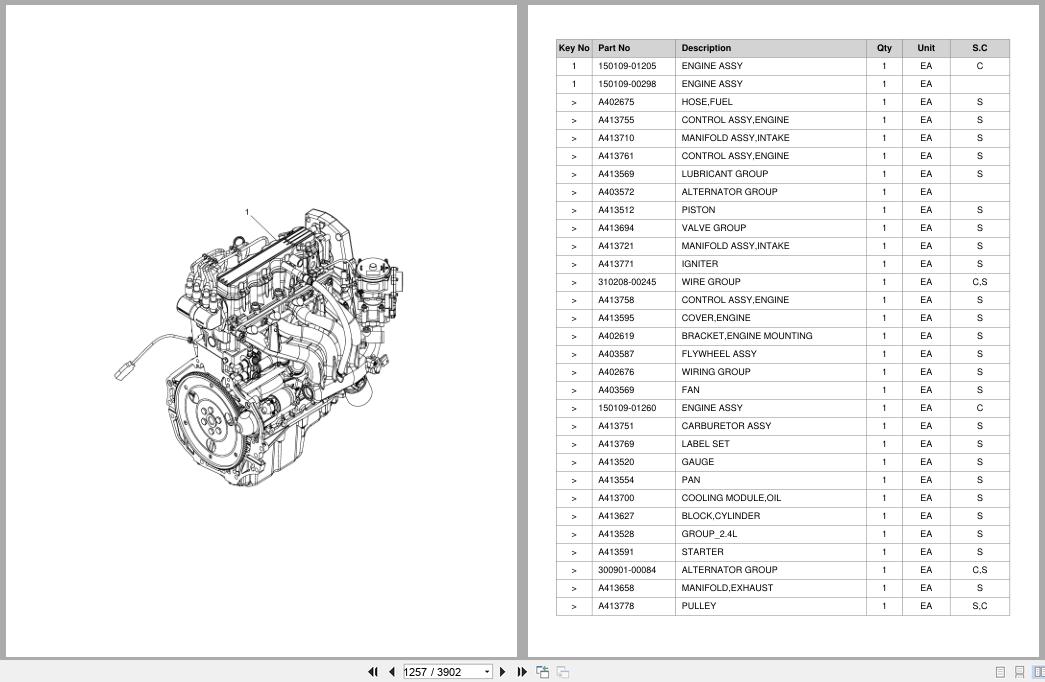Select the COVER,ENGINE description

tap(716, 318)
